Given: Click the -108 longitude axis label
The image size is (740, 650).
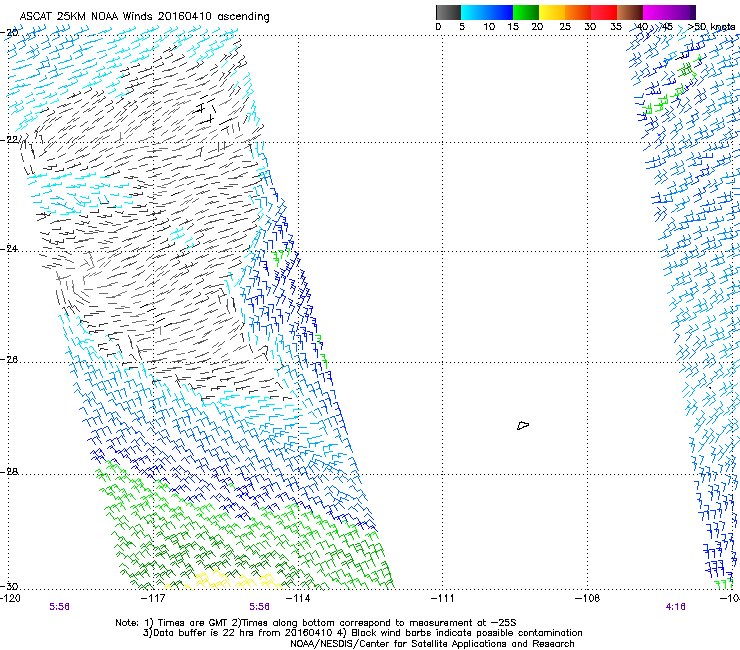Looking at the screenshot, I should pos(588,599).
